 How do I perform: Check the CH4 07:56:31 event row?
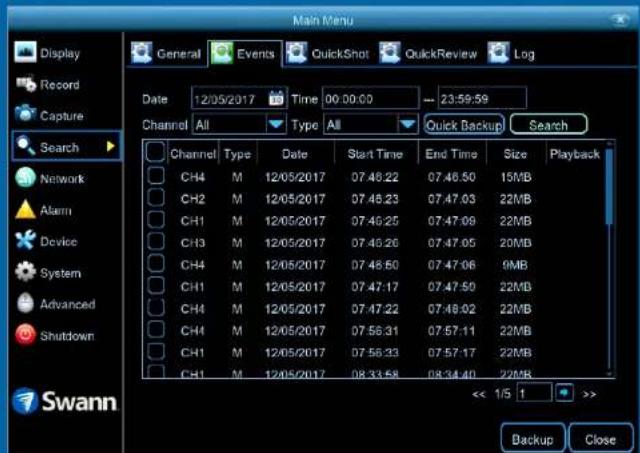point(156,329)
